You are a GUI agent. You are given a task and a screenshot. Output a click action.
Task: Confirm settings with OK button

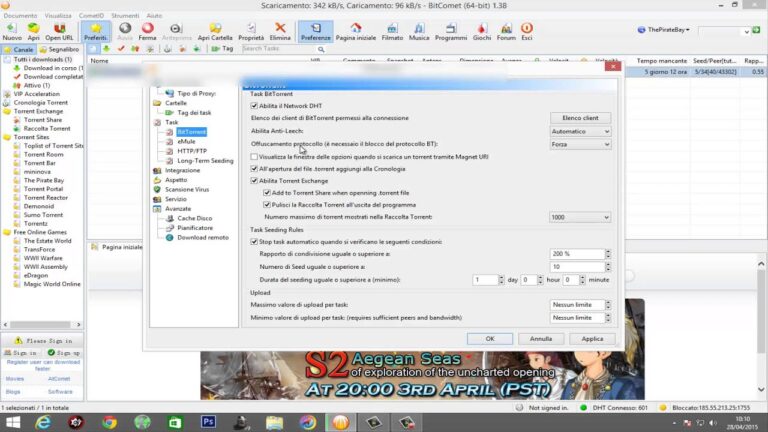[x=490, y=339]
